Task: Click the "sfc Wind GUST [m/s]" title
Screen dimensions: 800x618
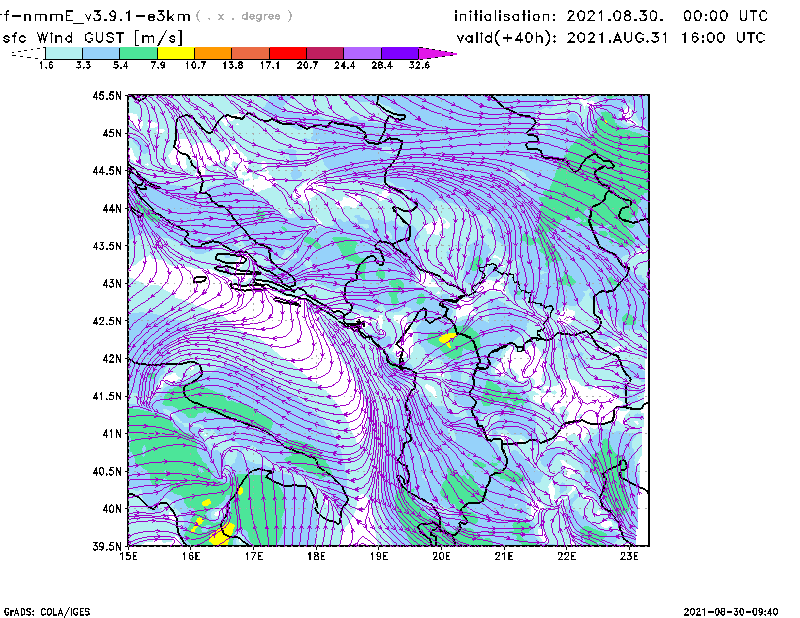Action: point(92,38)
